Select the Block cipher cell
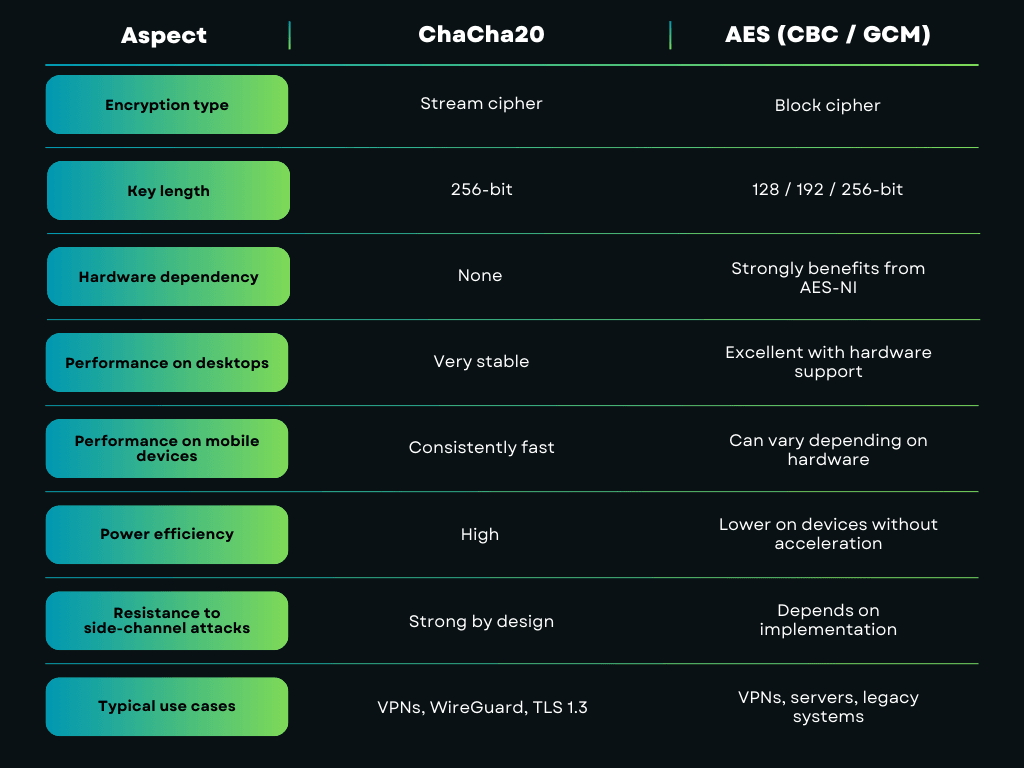 click(827, 105)
